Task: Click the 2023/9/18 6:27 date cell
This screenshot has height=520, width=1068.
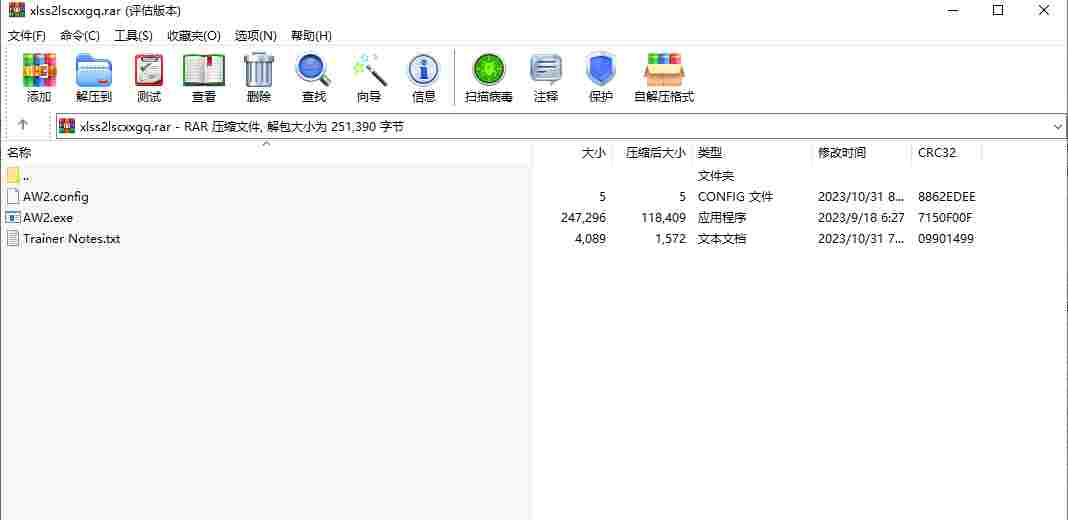Action: click(x=862, y=217)
